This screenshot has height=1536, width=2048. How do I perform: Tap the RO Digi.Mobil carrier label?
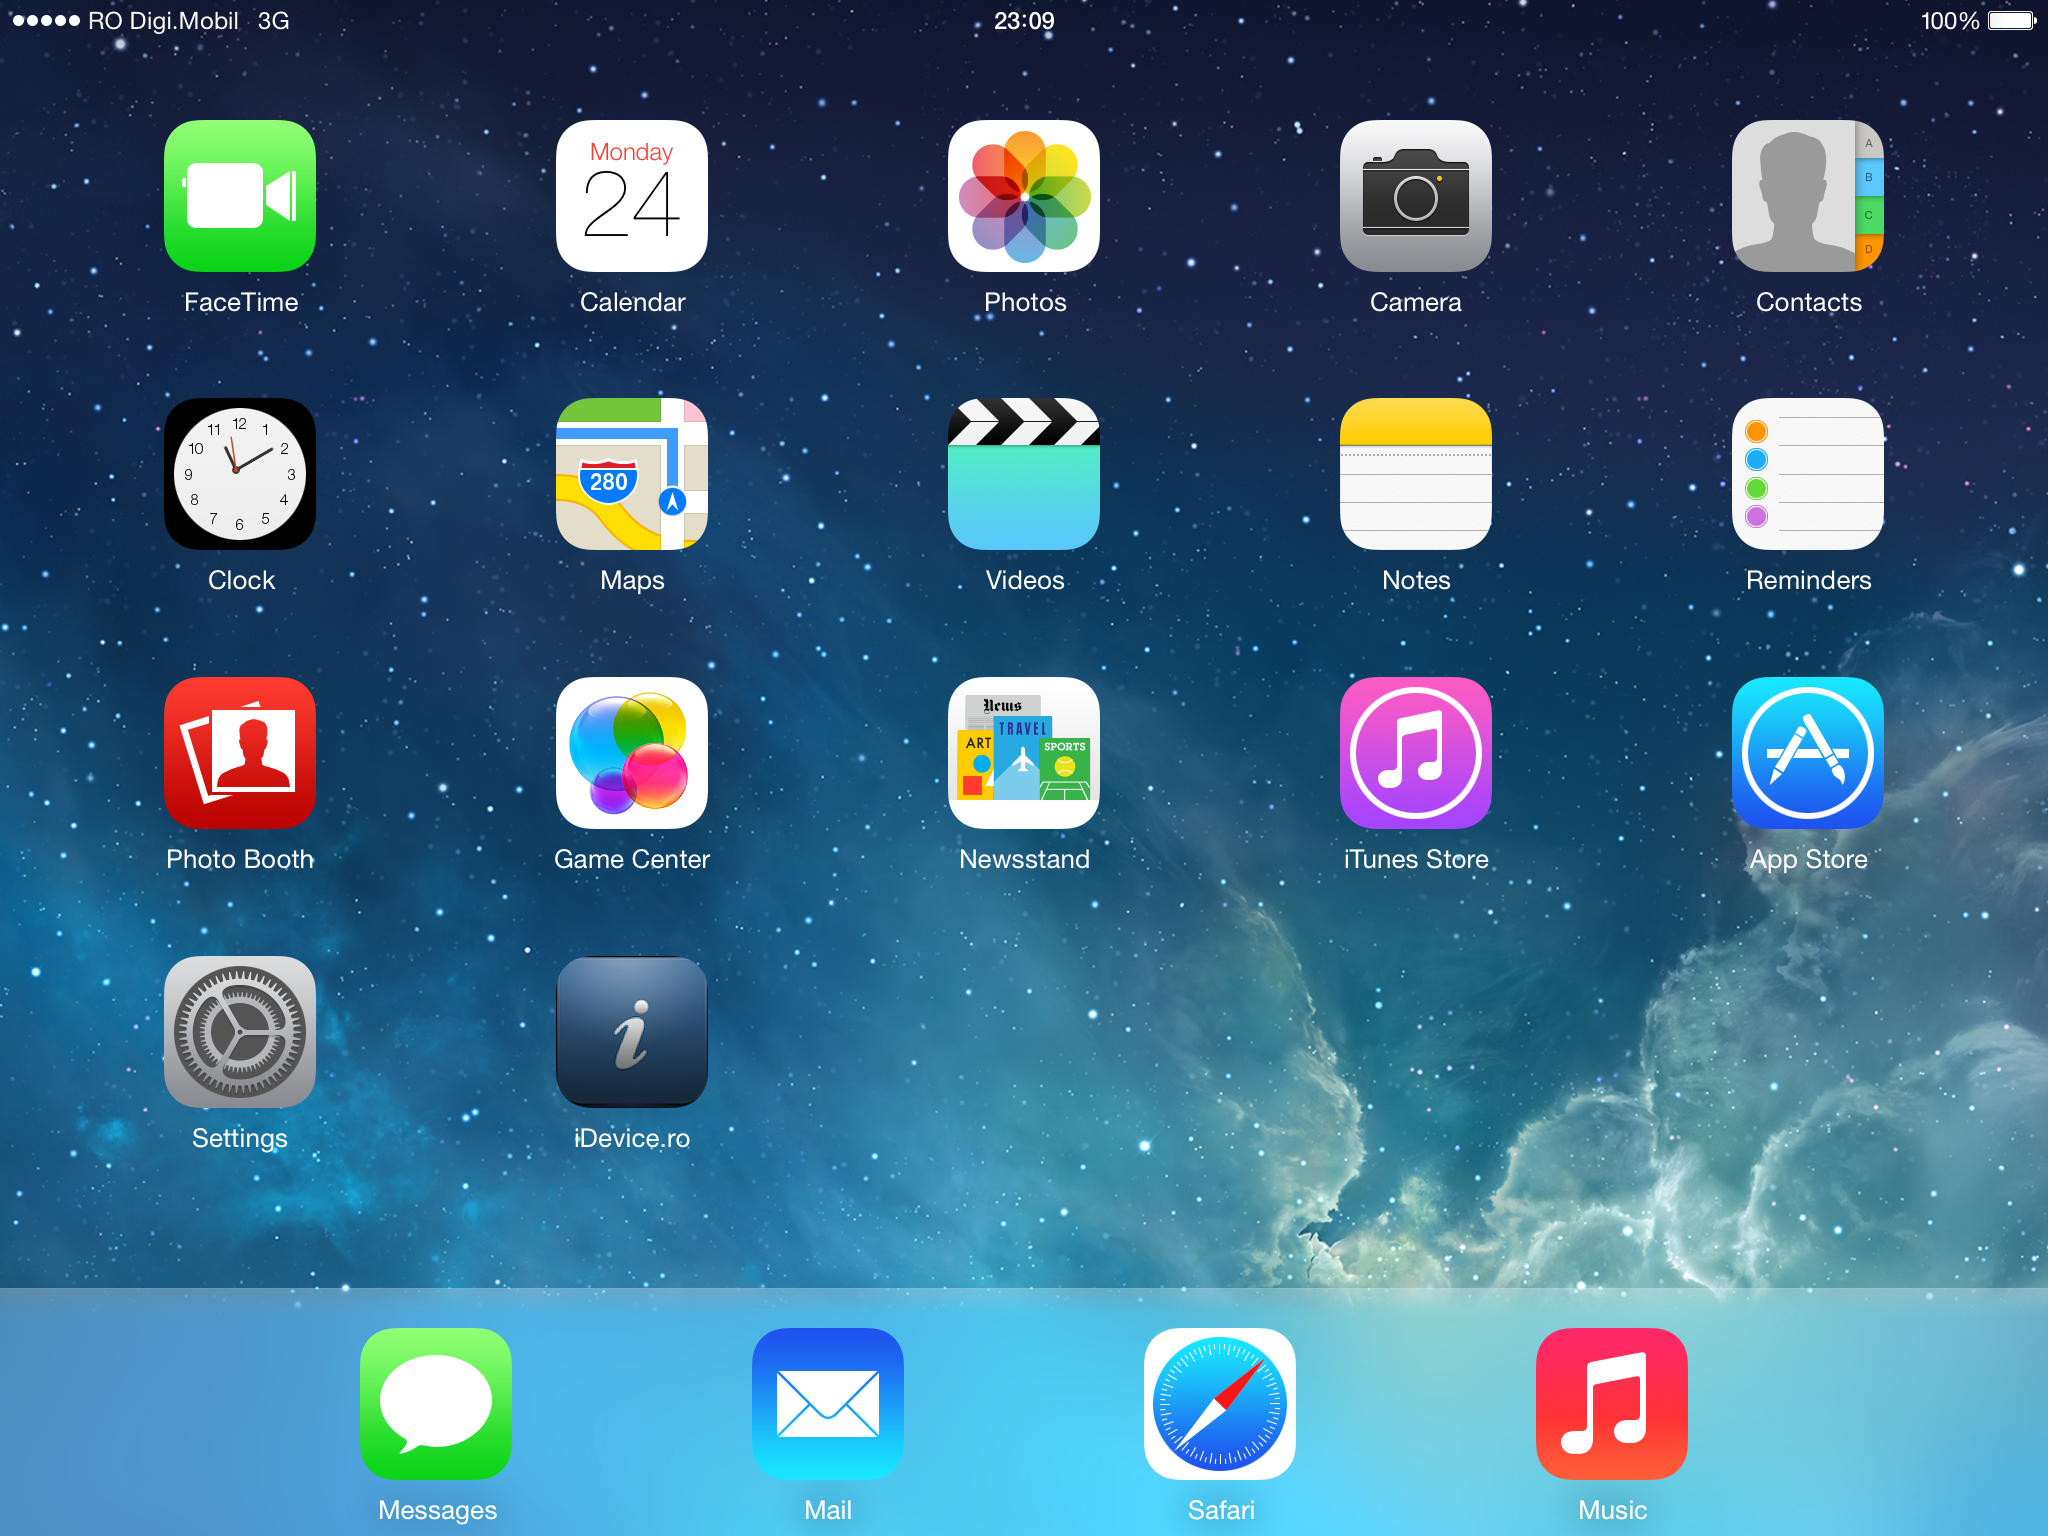pos(163,21)
